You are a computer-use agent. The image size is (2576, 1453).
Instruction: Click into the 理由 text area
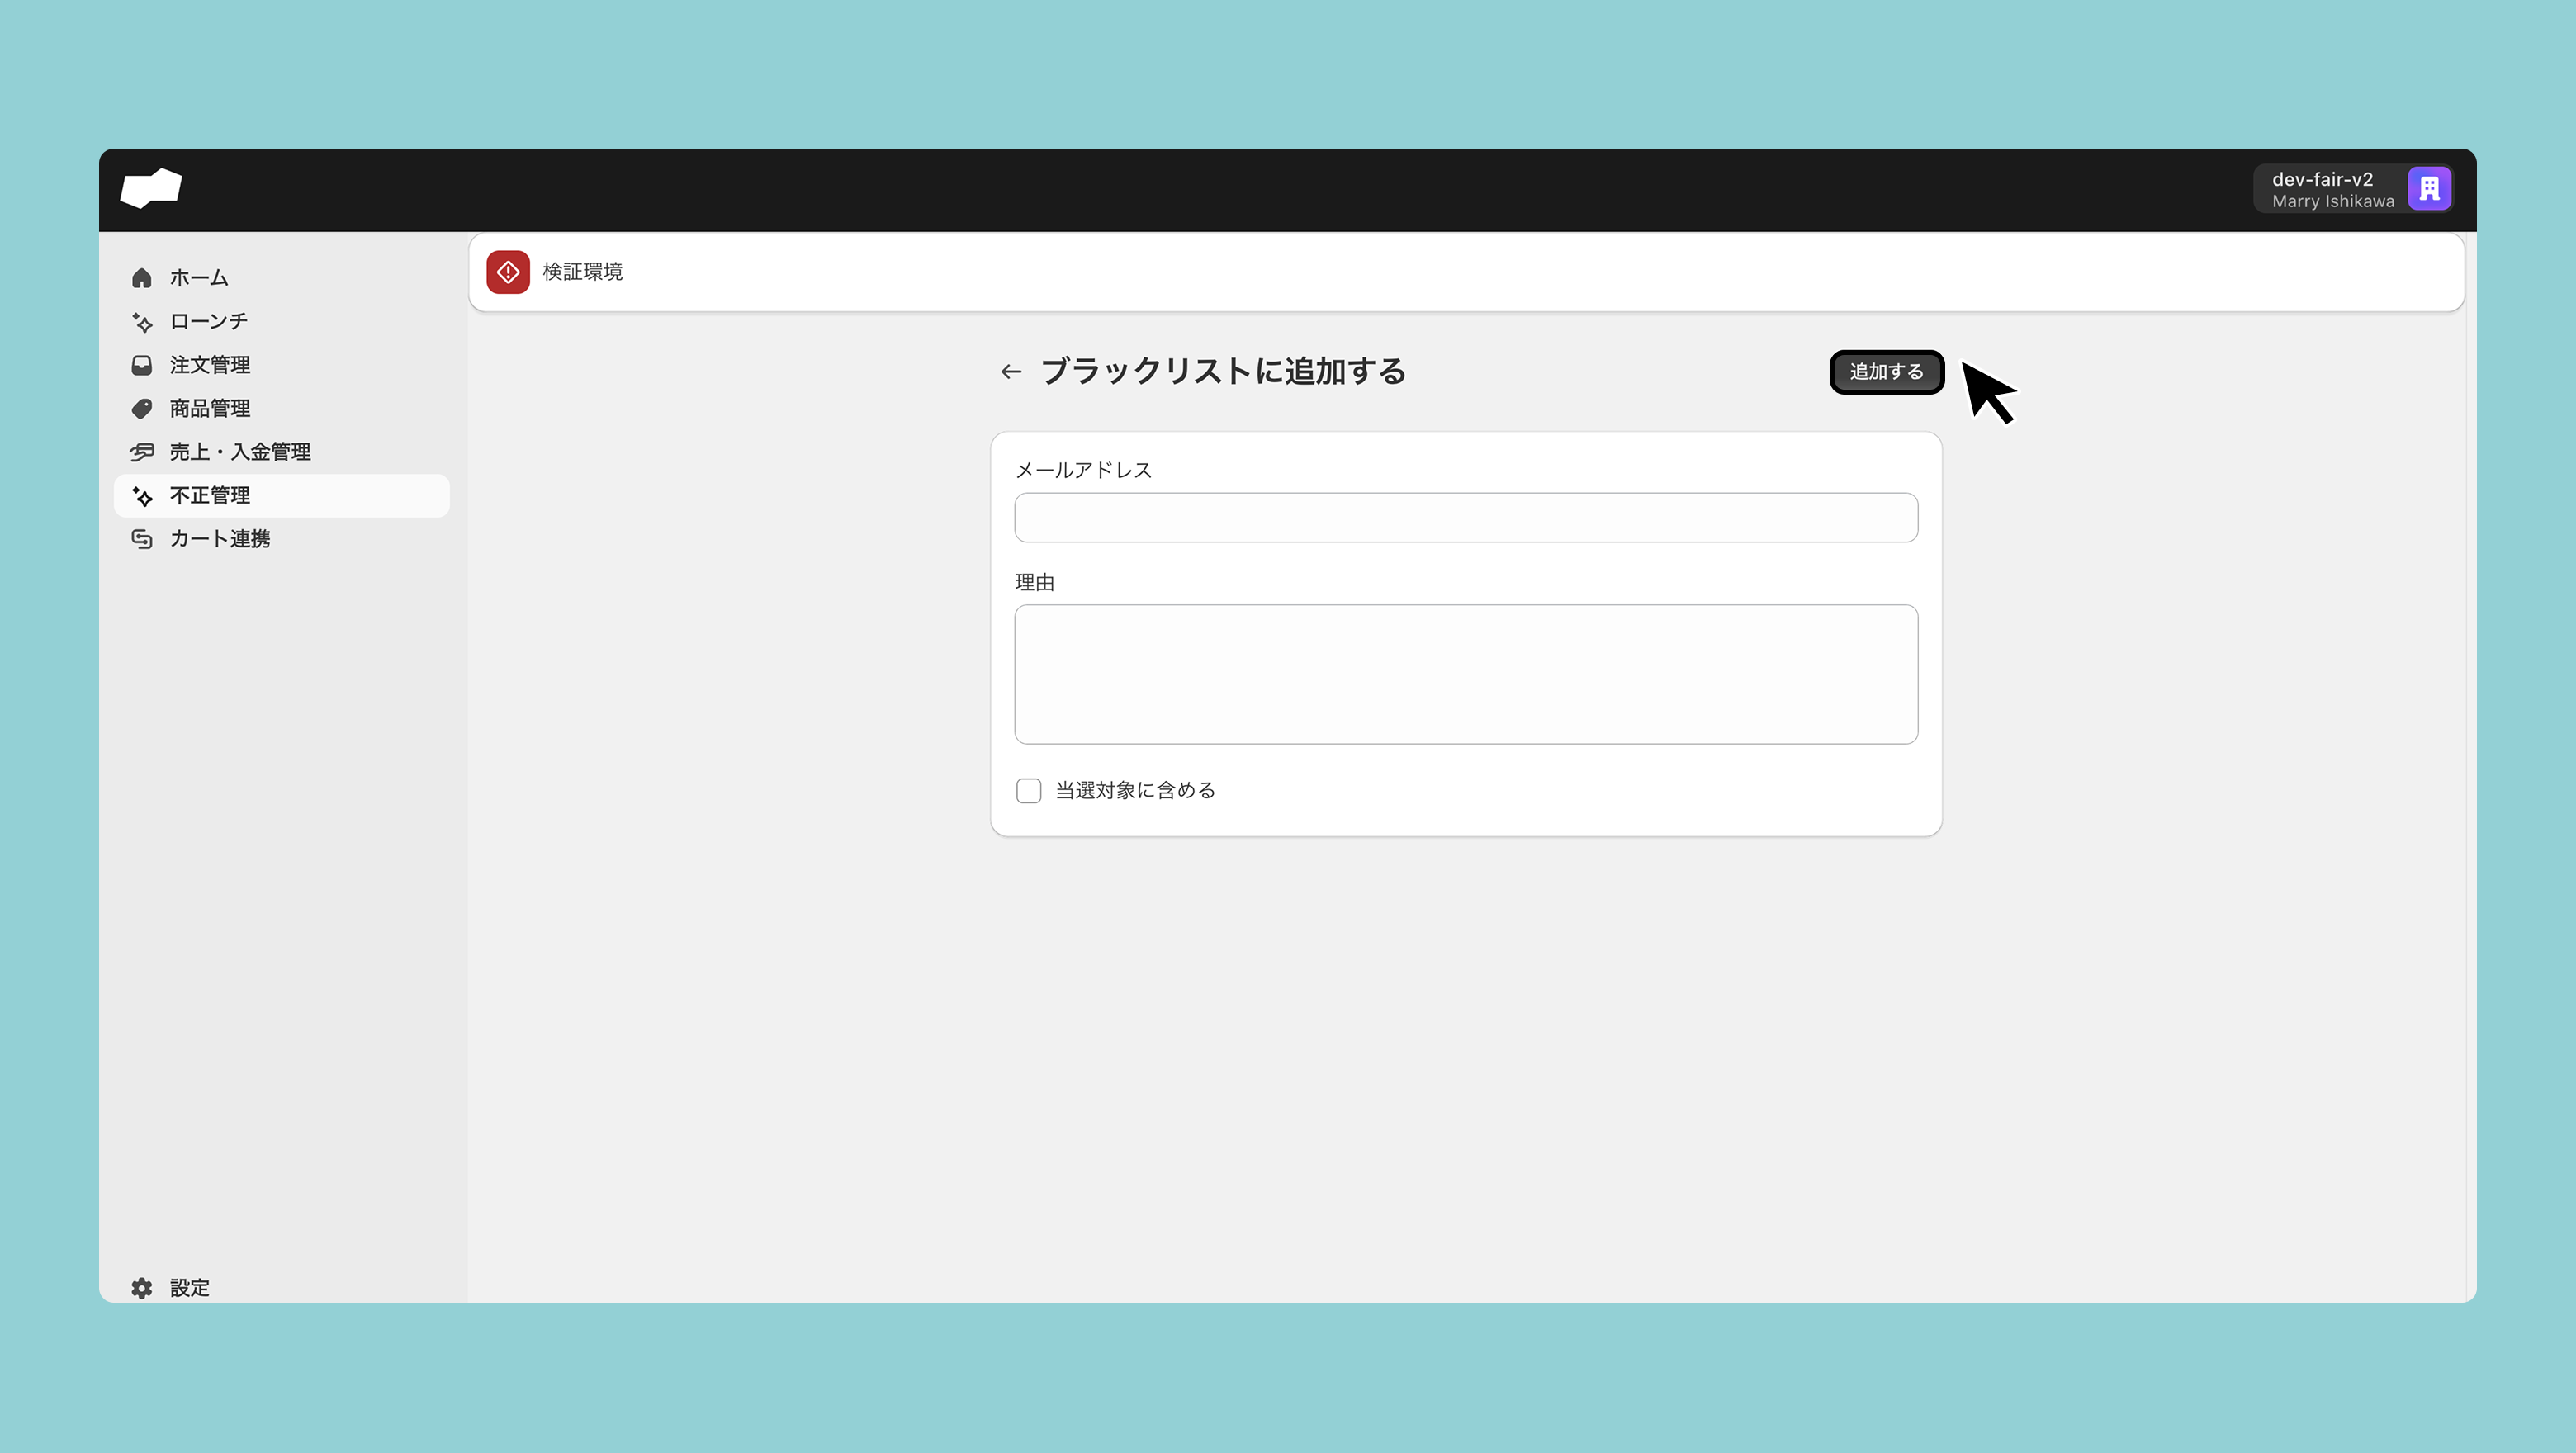(x=1466, y=674)
